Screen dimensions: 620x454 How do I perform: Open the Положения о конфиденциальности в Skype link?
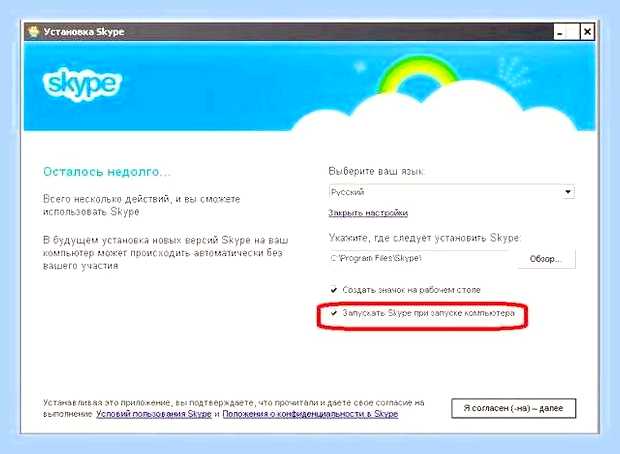pos(310,414)
